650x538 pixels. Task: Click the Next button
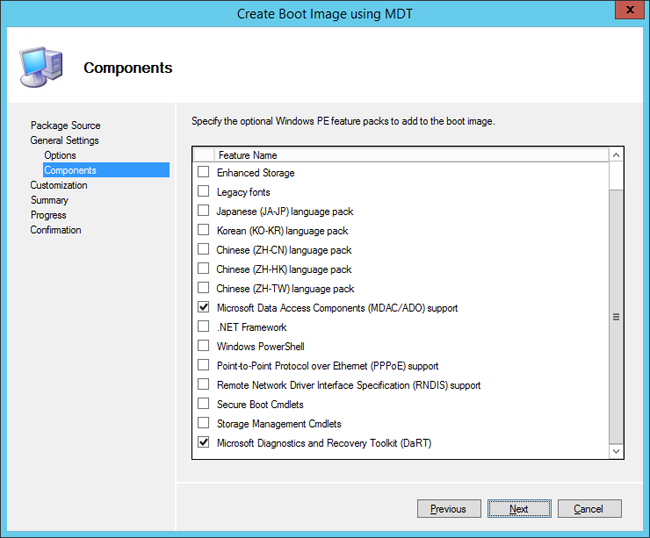(518, 509)
